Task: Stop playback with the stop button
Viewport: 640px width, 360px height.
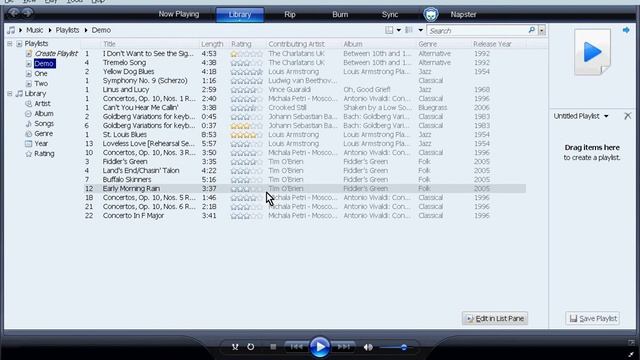Action: [x=273, y=347]
